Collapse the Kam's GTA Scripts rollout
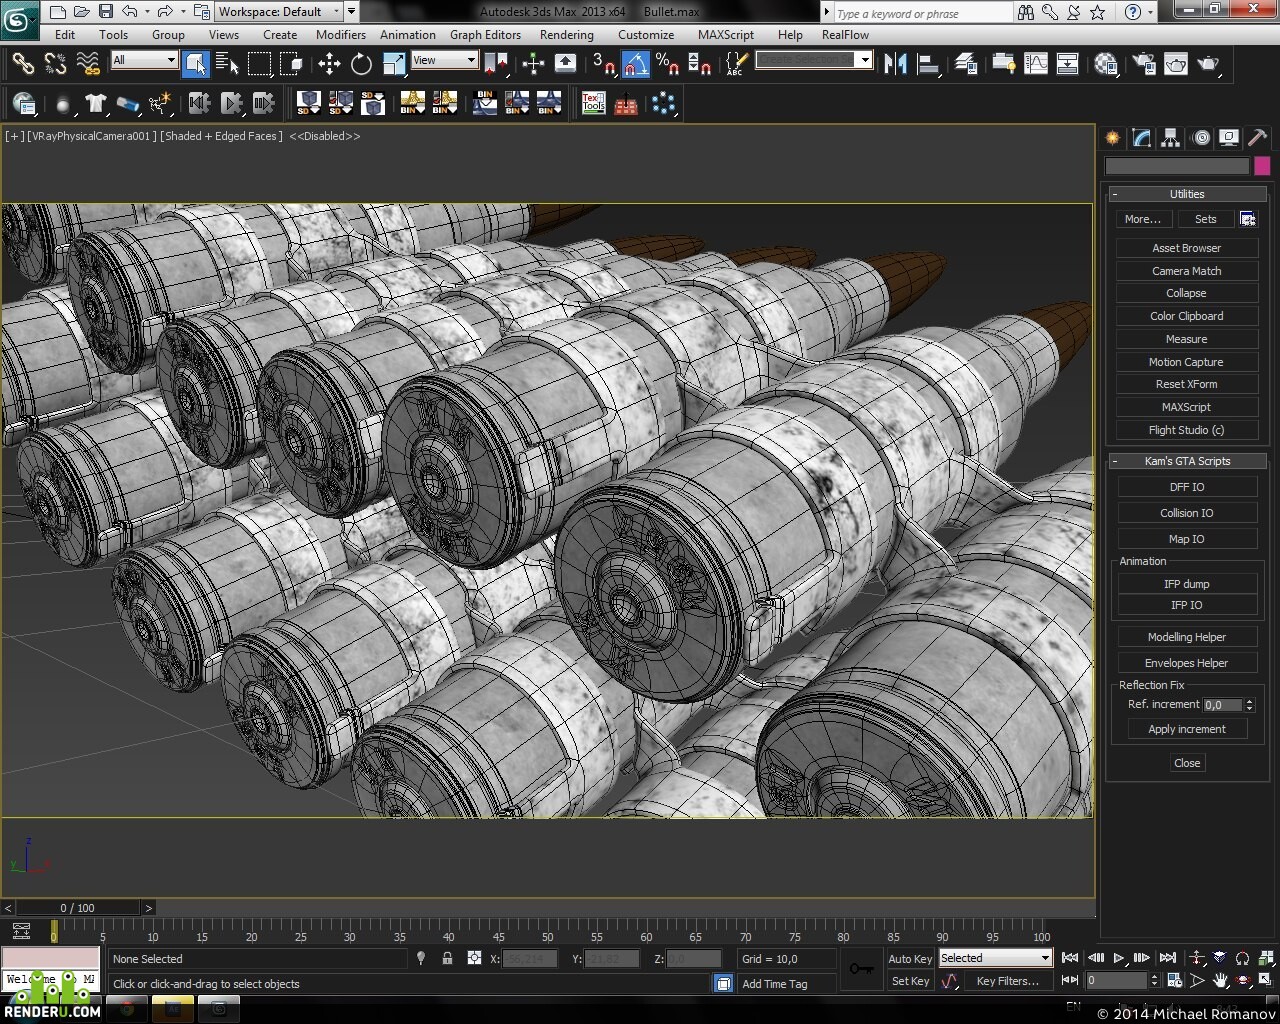Image resolution: width=1280 pixels, height=1024 pixels. click(x=1187, y=461)
